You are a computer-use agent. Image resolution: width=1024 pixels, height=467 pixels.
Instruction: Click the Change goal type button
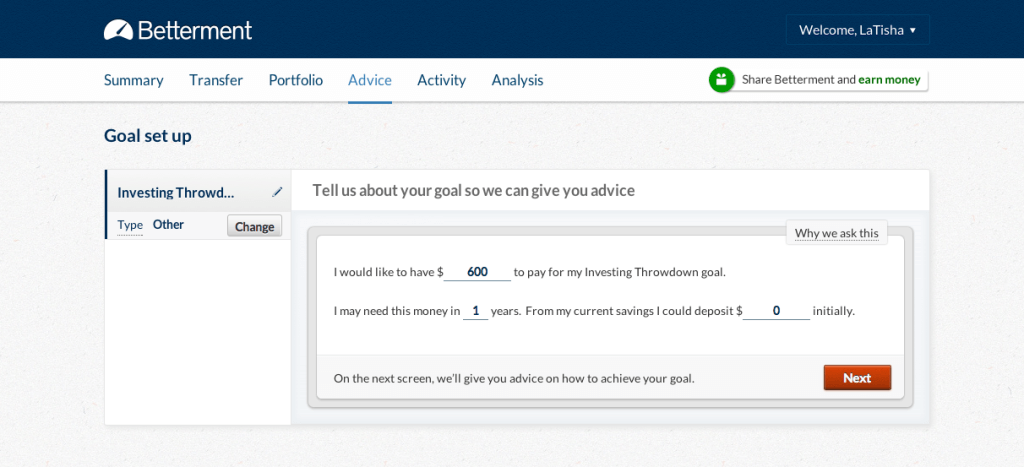255,226
